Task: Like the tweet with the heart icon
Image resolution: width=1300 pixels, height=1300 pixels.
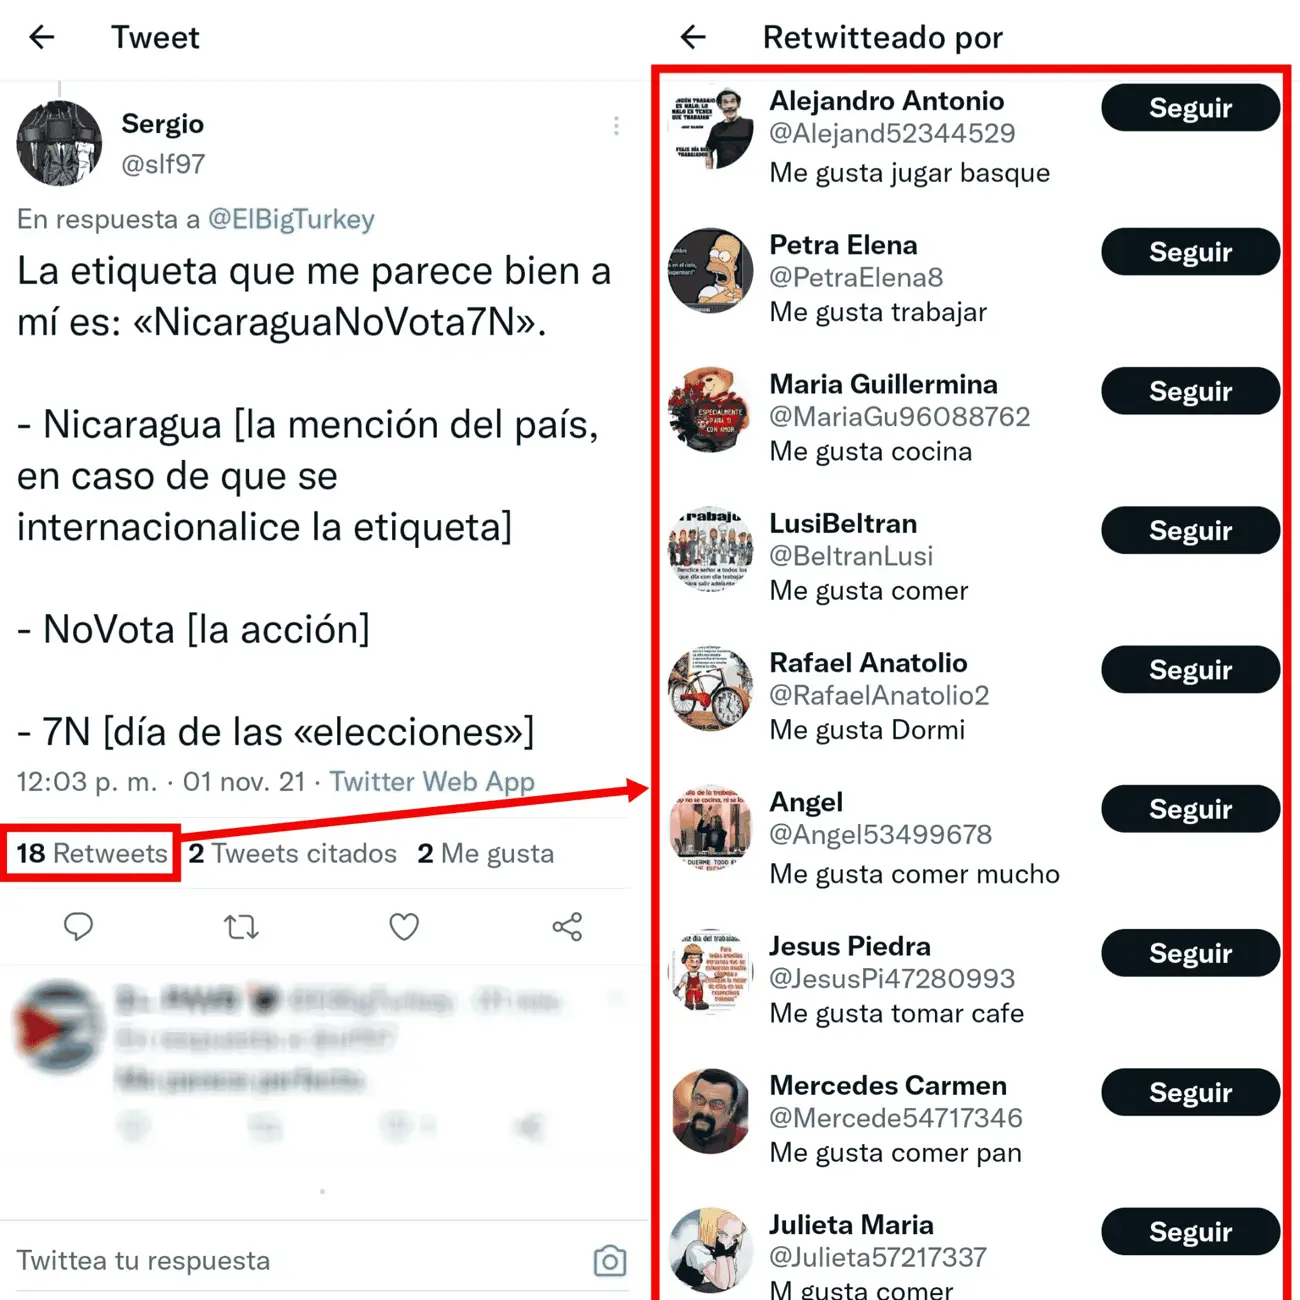Action: click(x=404, y=927)
